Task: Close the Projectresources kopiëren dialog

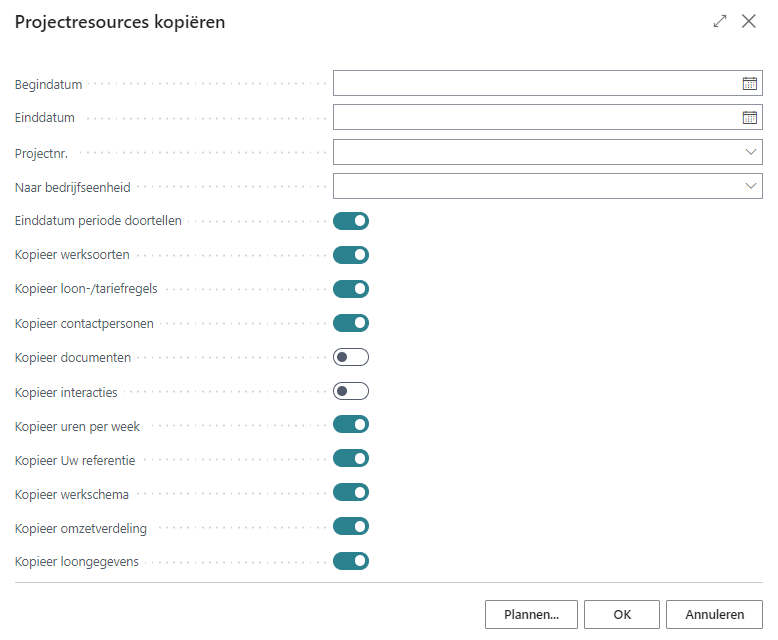Action: click(749, 21)
